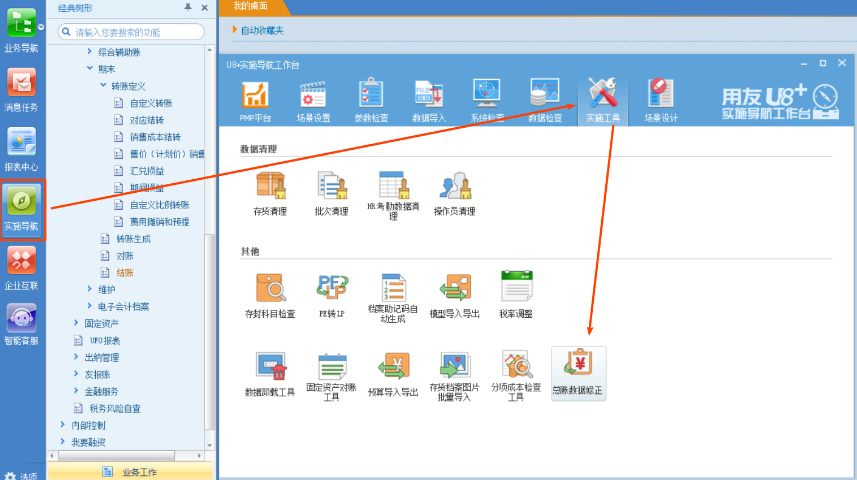Open 固定资产对账工具

[331, 374]
